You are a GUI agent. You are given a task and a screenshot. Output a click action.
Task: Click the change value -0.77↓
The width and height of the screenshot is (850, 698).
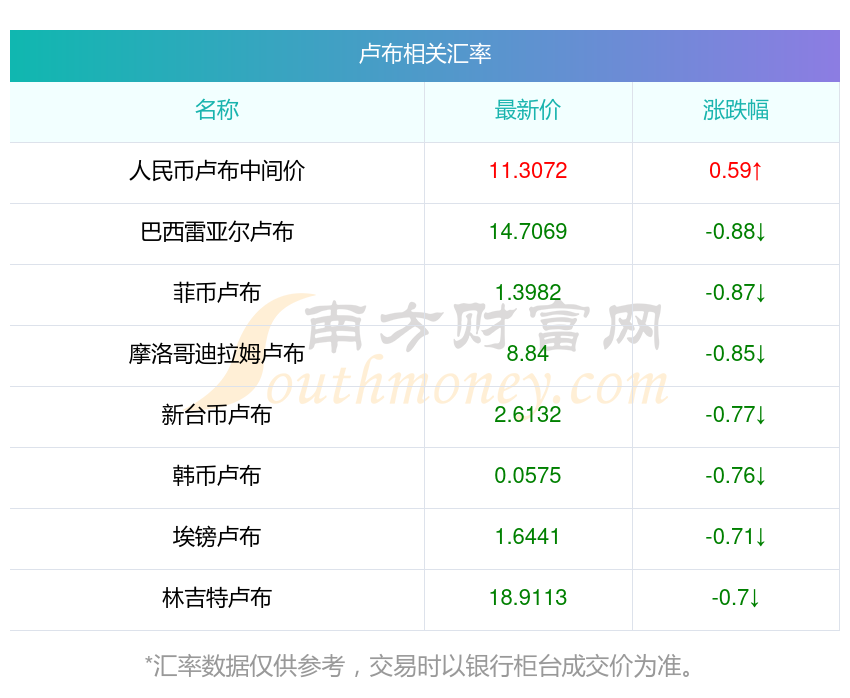pyautogui.click(x=736, y=415)
